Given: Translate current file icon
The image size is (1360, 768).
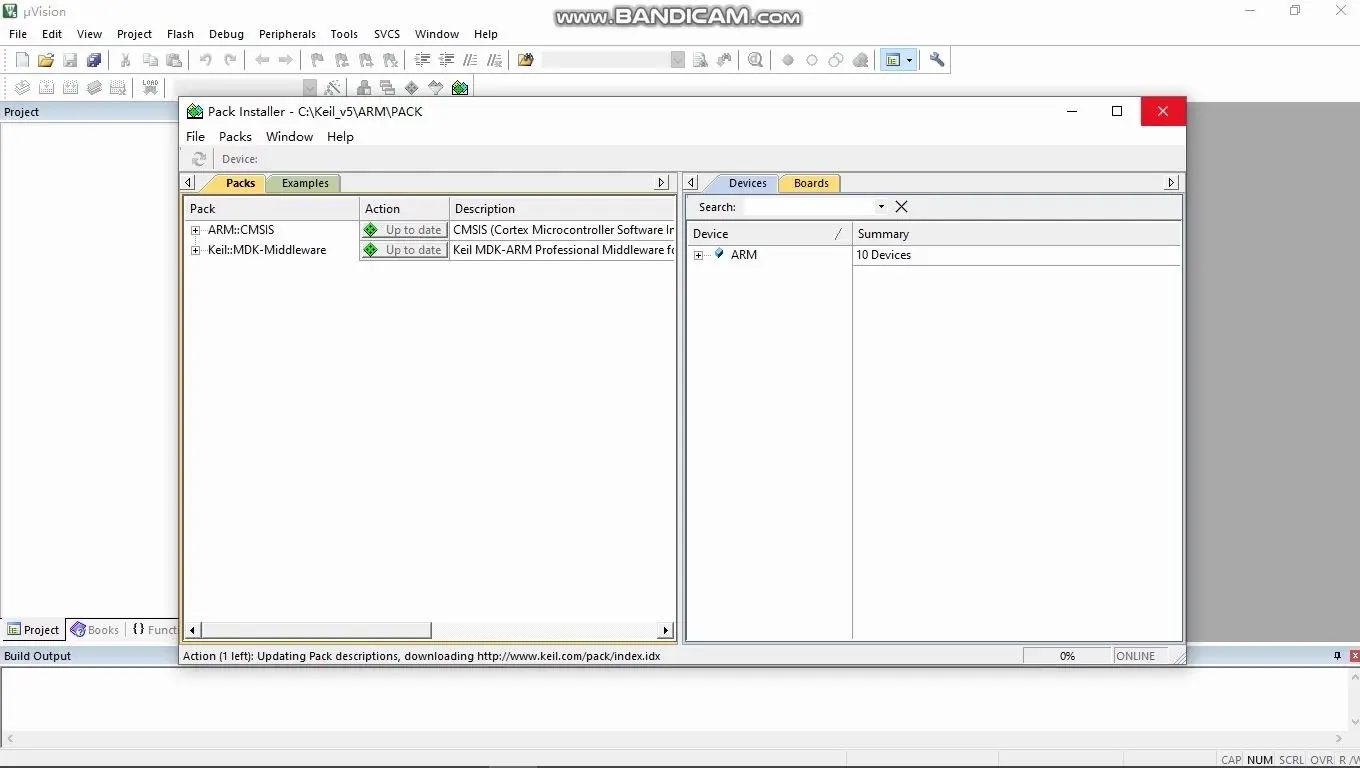Looking at the screenshot, I should 22,88.
